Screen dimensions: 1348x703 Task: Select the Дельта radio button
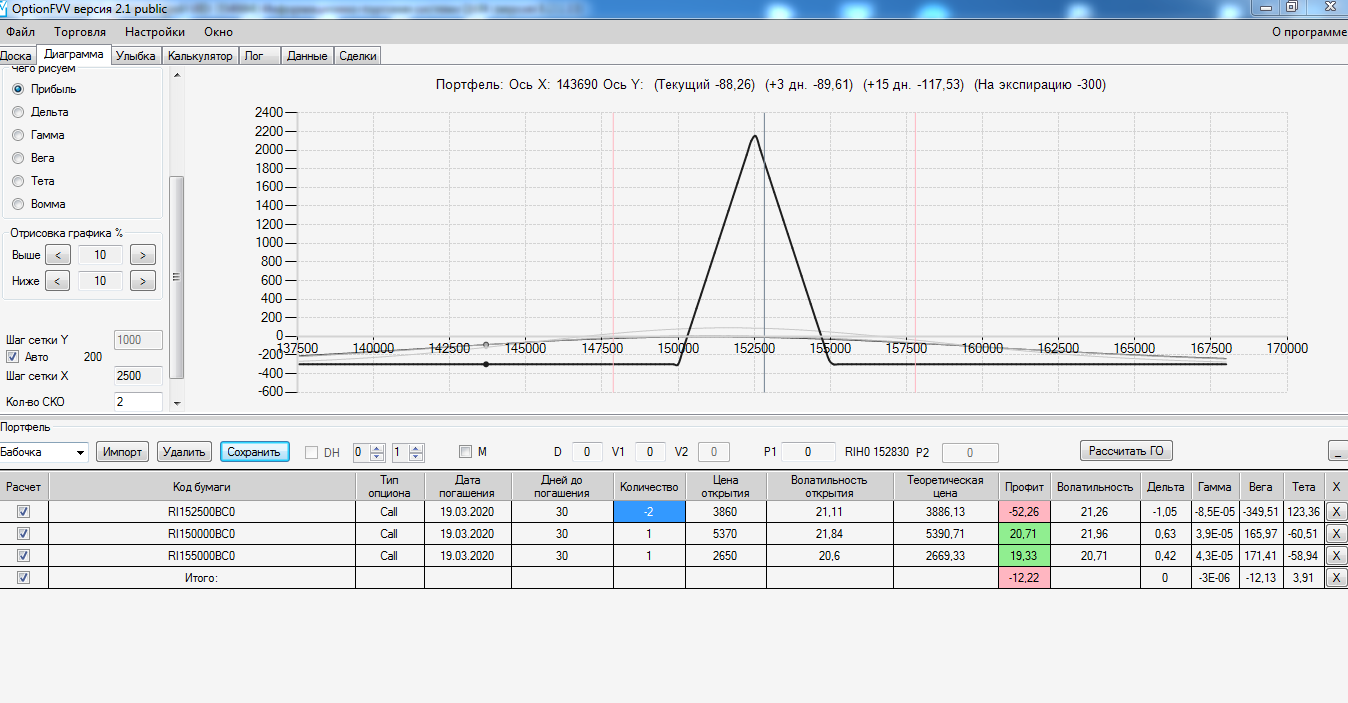click(18, 112)
